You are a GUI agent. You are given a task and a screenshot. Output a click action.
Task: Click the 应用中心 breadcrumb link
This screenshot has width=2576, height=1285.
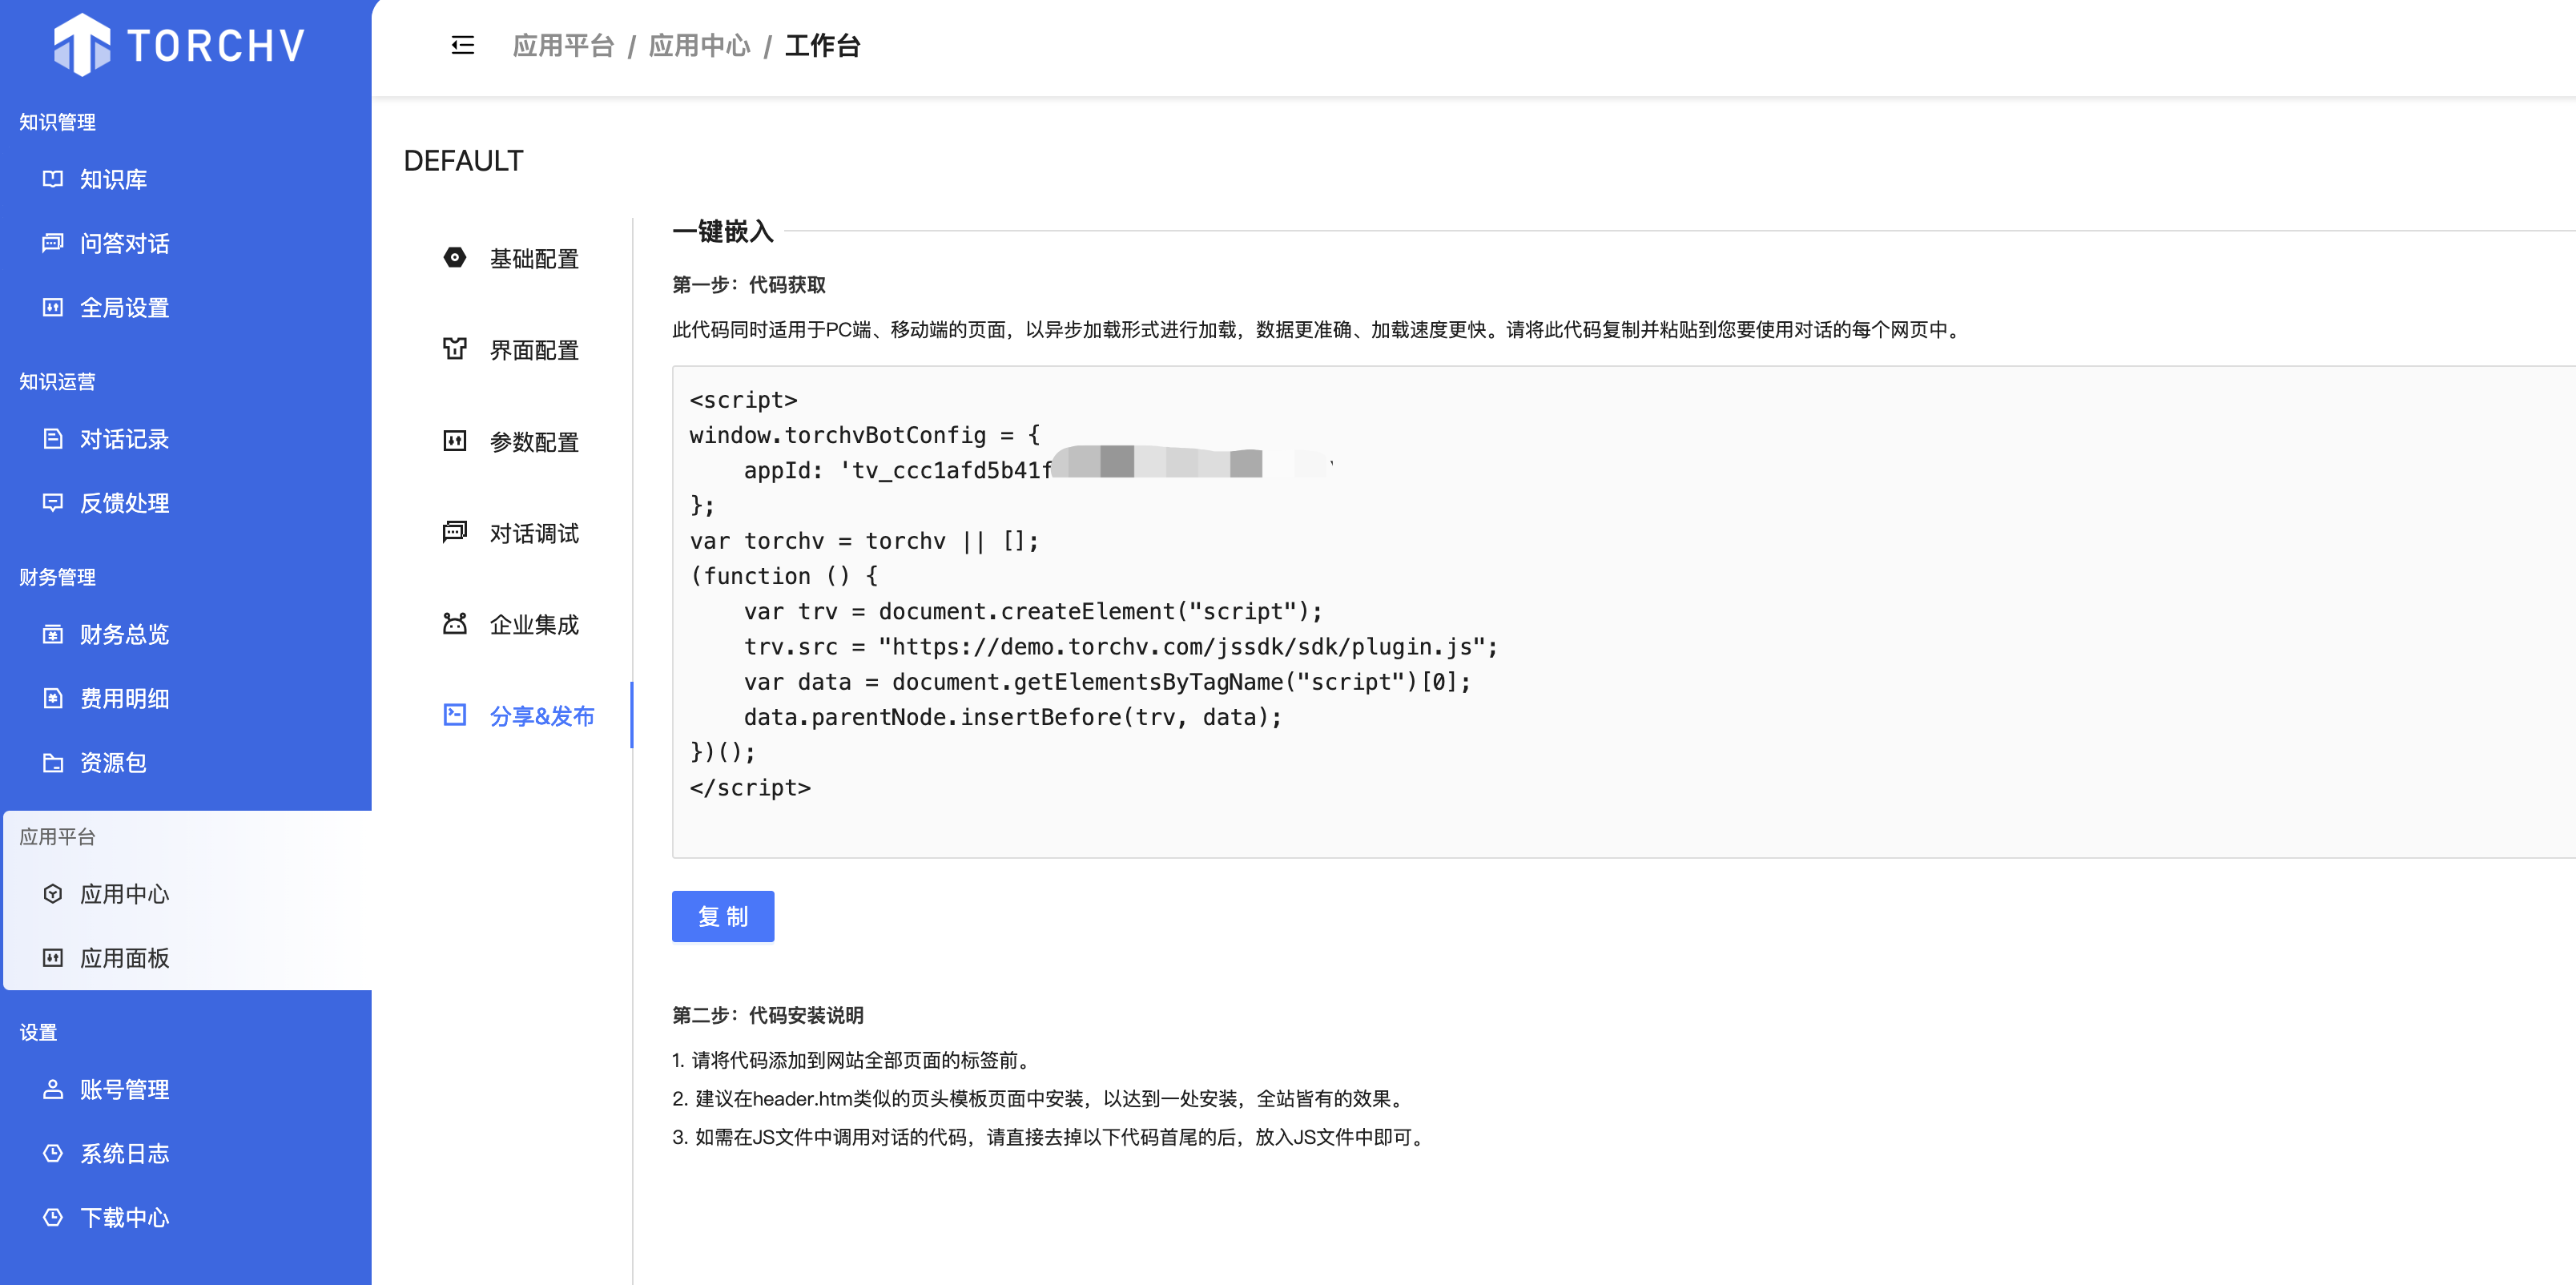(699, 45)
